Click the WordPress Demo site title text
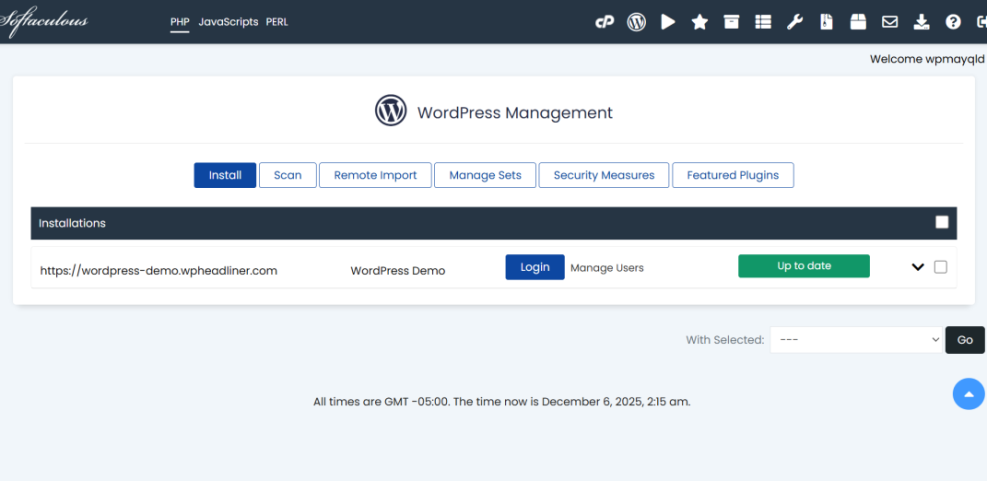 (x=398, y=271)
